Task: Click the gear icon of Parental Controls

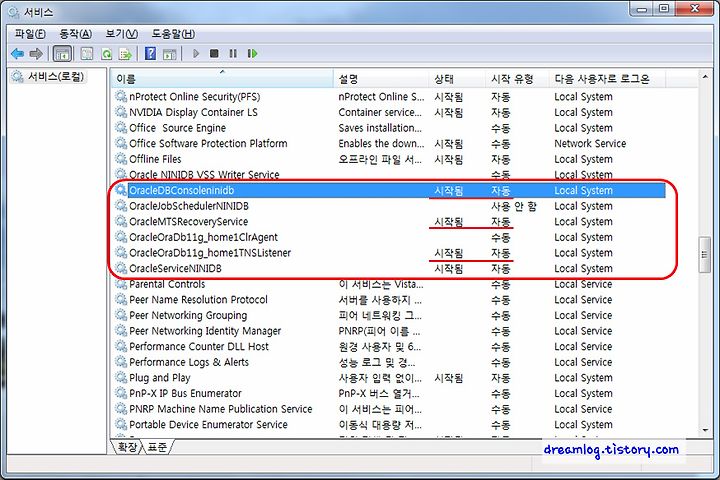Action: [x=121, y=284]
